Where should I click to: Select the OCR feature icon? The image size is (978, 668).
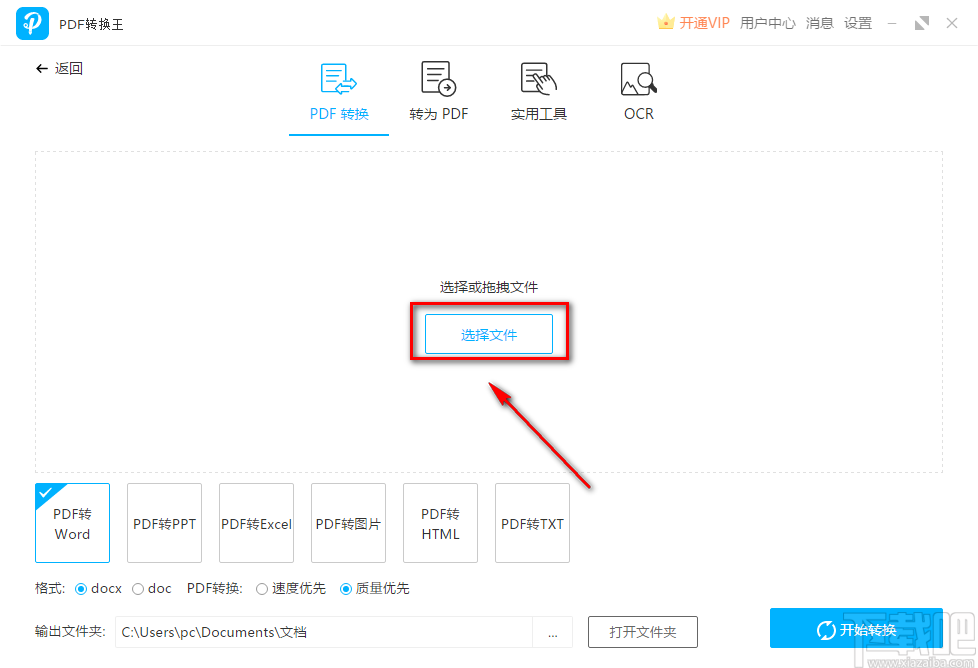[638, 78]
